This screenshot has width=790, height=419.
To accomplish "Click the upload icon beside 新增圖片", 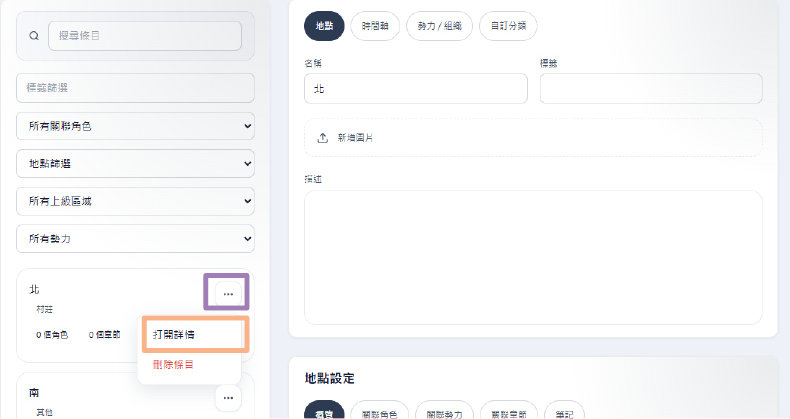I will [x=322, y=137].
